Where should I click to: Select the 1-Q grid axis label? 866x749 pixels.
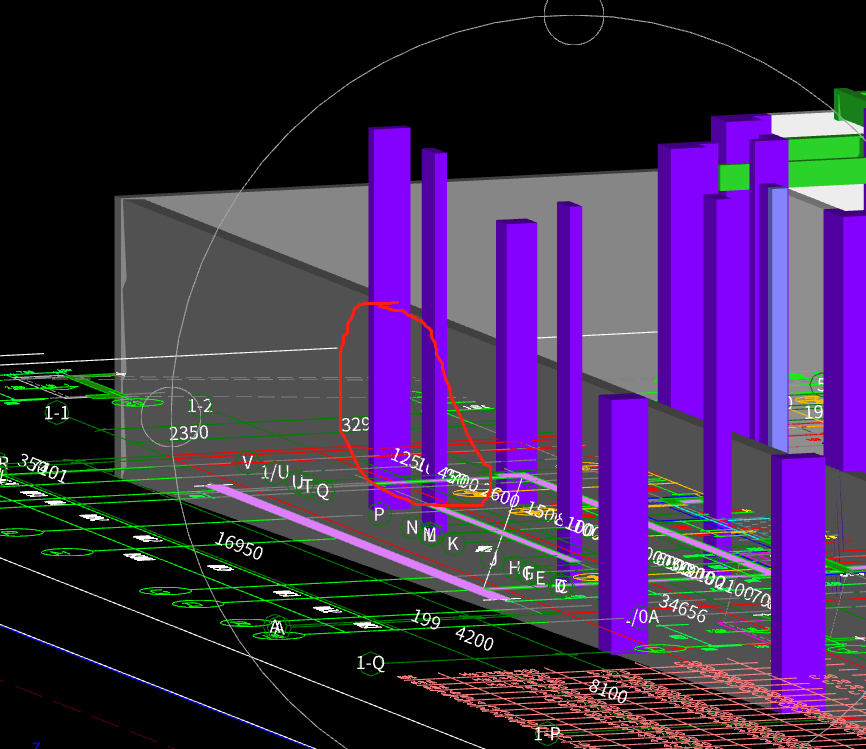(x=371, y=662)
